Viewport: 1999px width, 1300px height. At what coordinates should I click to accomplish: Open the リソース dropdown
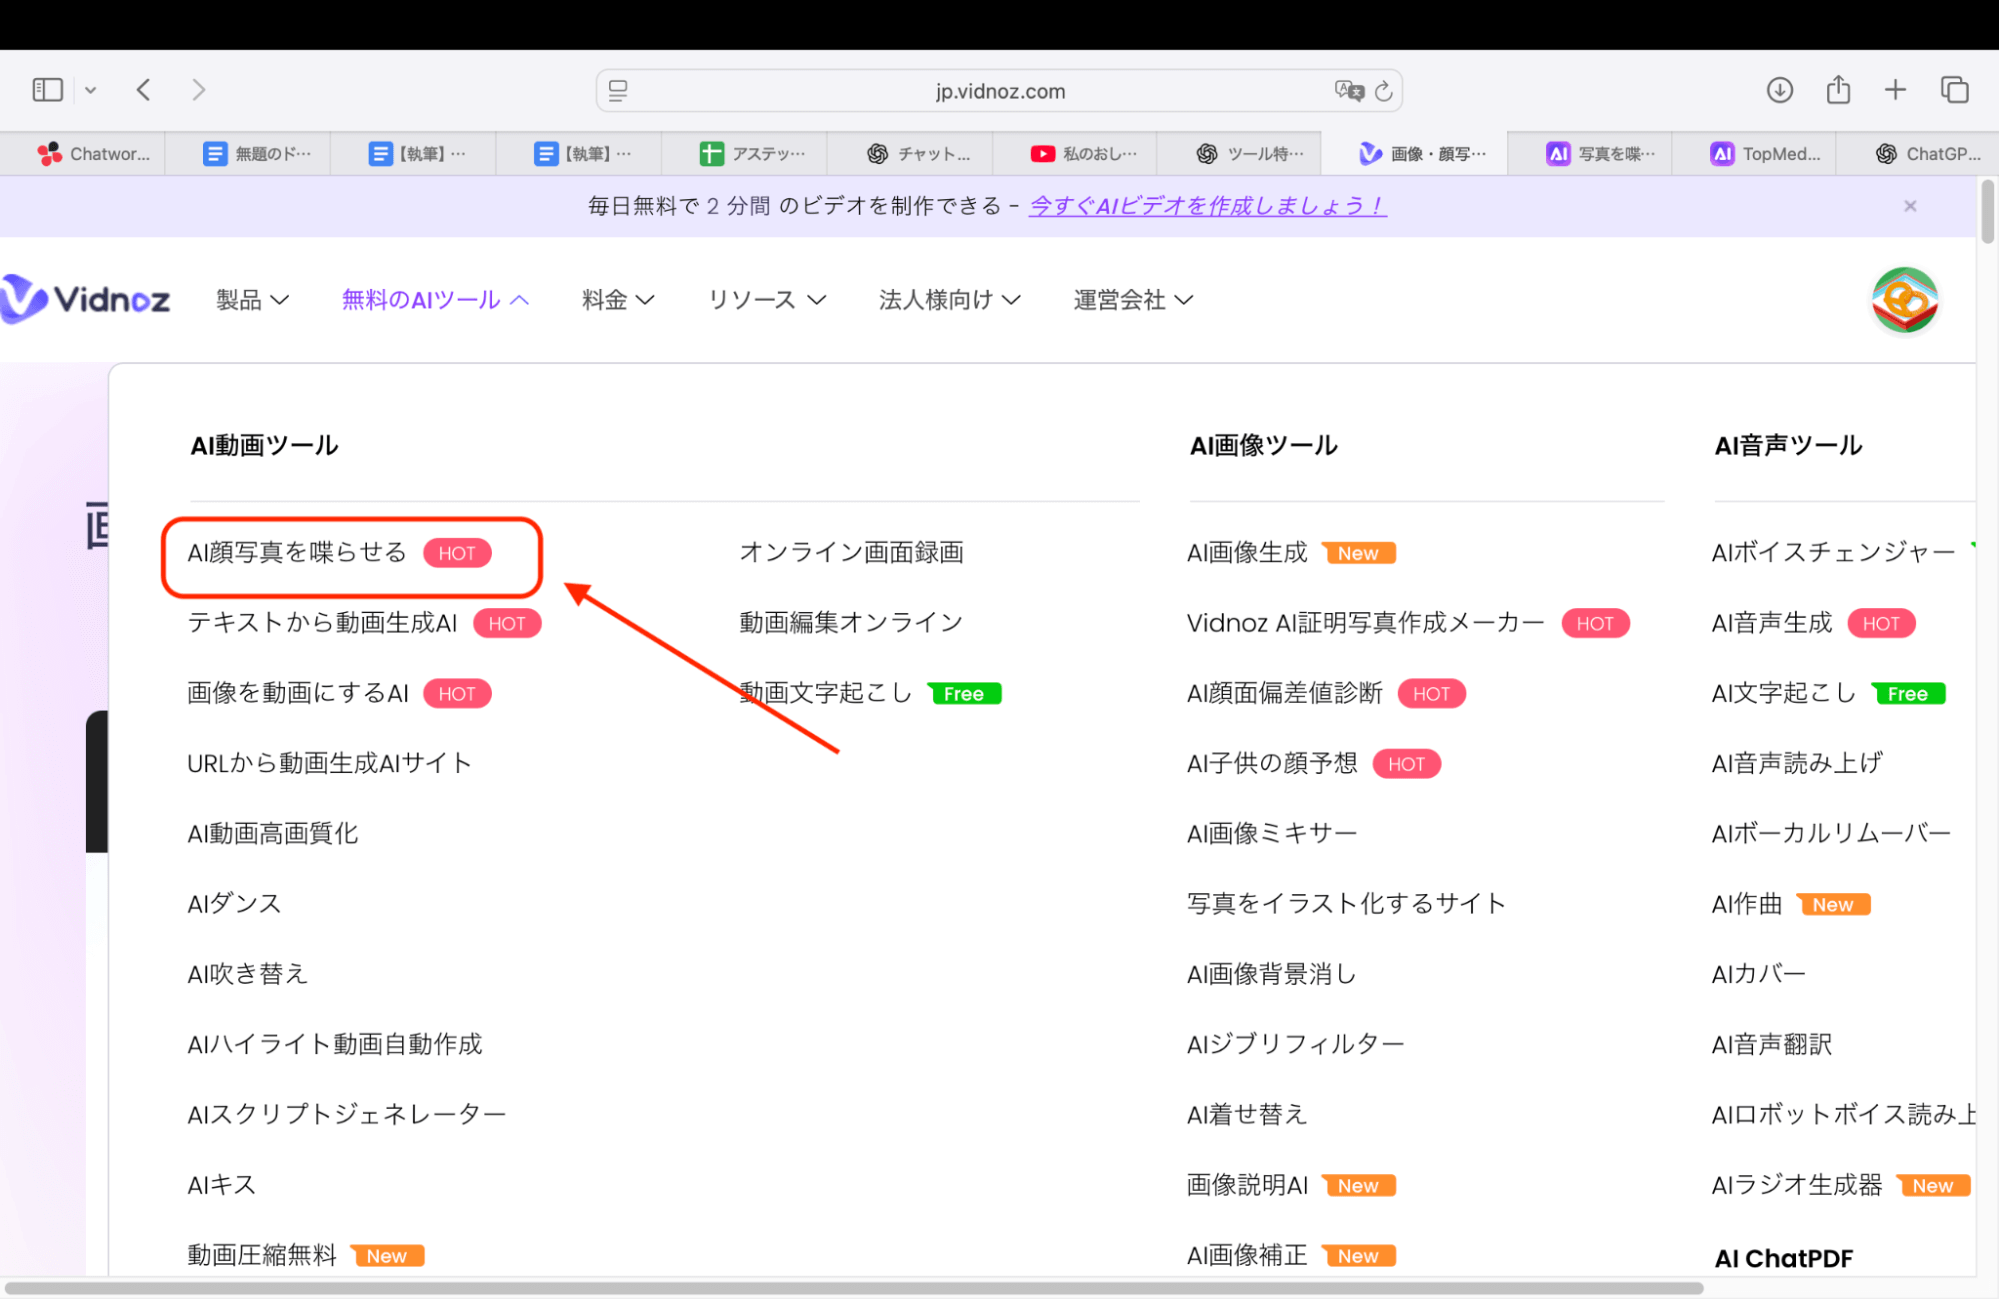coord(765,299)
